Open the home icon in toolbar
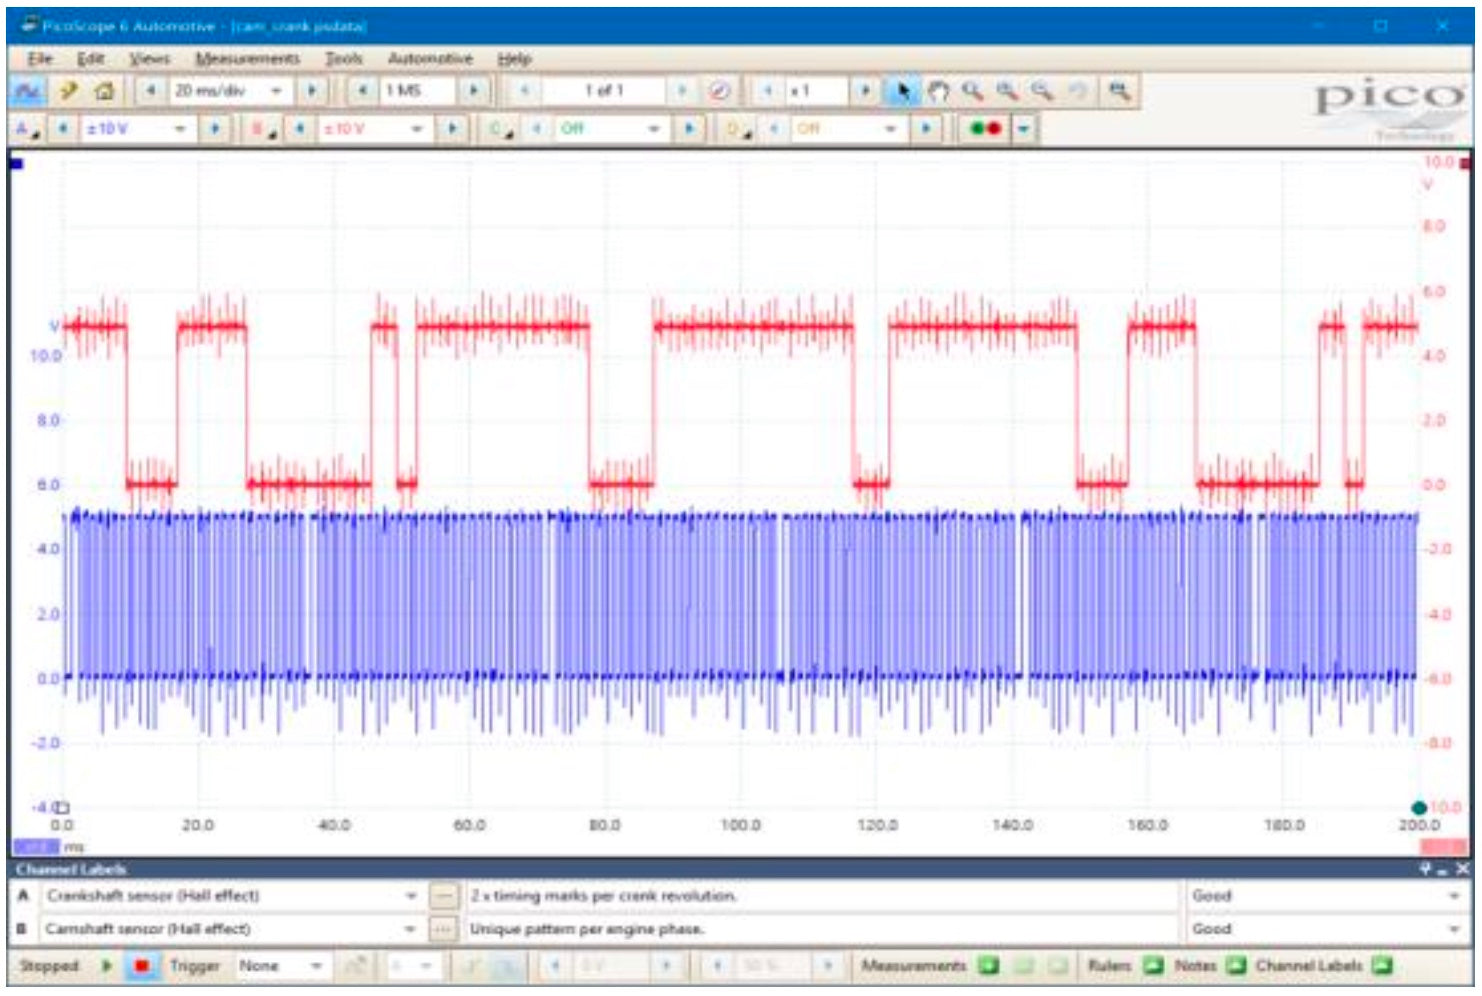The height and width of the screenshot is (996, 1482). [x=103, y=91]
